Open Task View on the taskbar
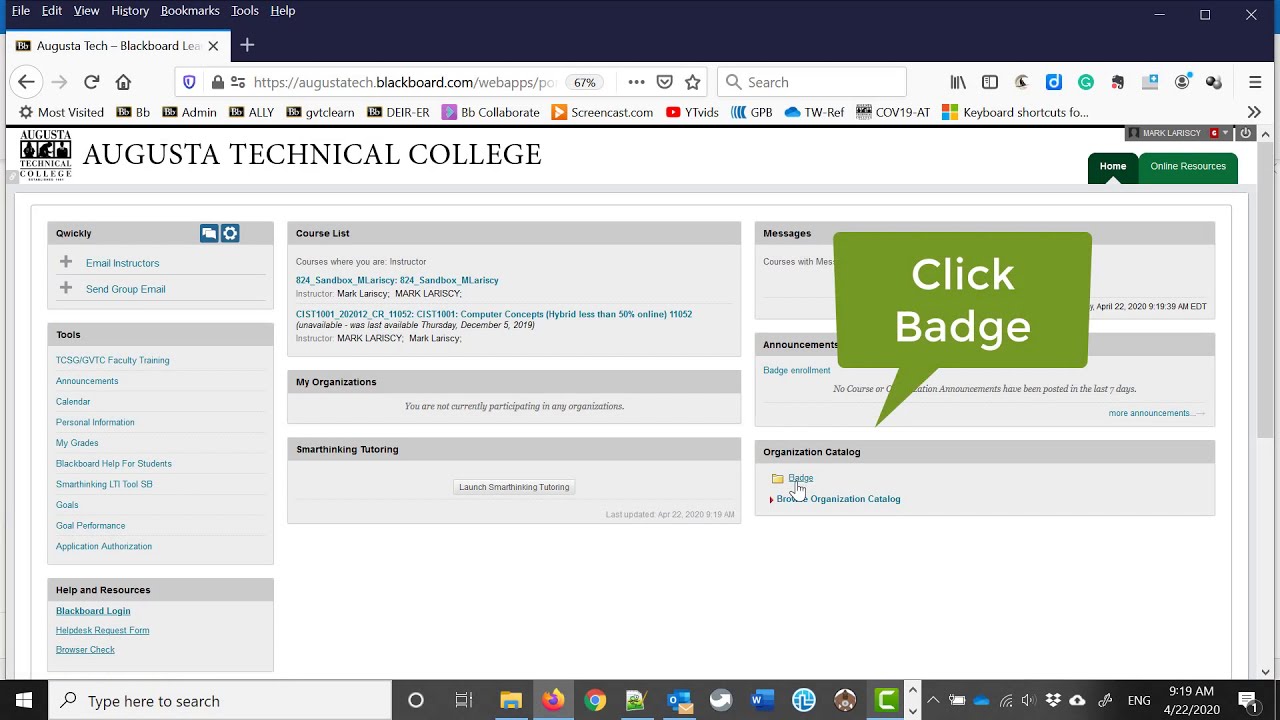 [x=463, y=700]
